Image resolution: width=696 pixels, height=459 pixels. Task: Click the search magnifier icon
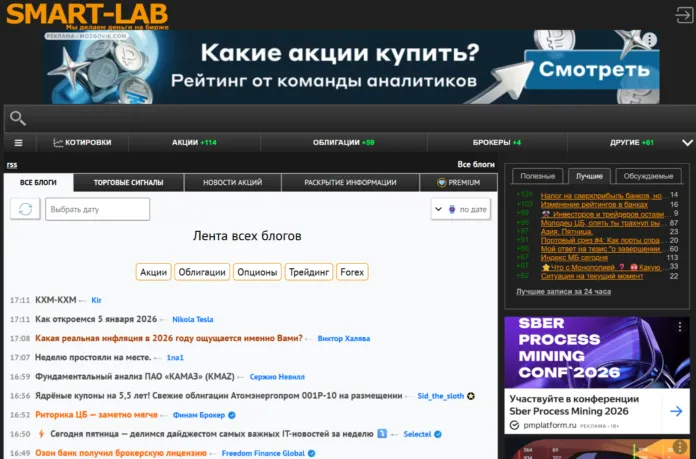tap(18, 118)
